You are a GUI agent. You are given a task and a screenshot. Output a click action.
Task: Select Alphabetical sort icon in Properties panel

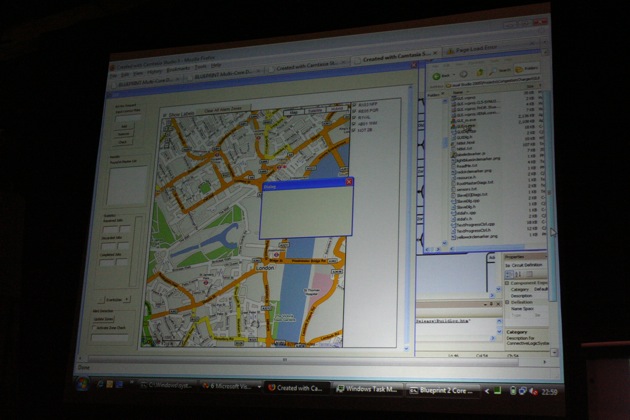click(518, 275)
